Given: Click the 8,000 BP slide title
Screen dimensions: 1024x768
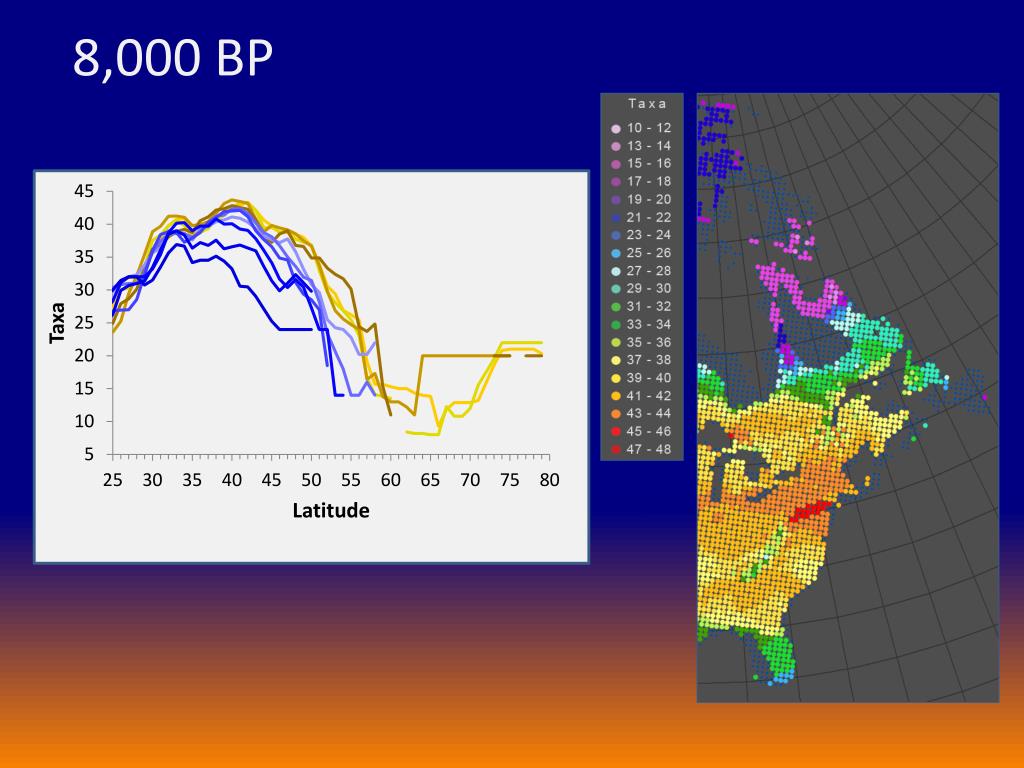Looking at the screenshot, I should [172, 58].
